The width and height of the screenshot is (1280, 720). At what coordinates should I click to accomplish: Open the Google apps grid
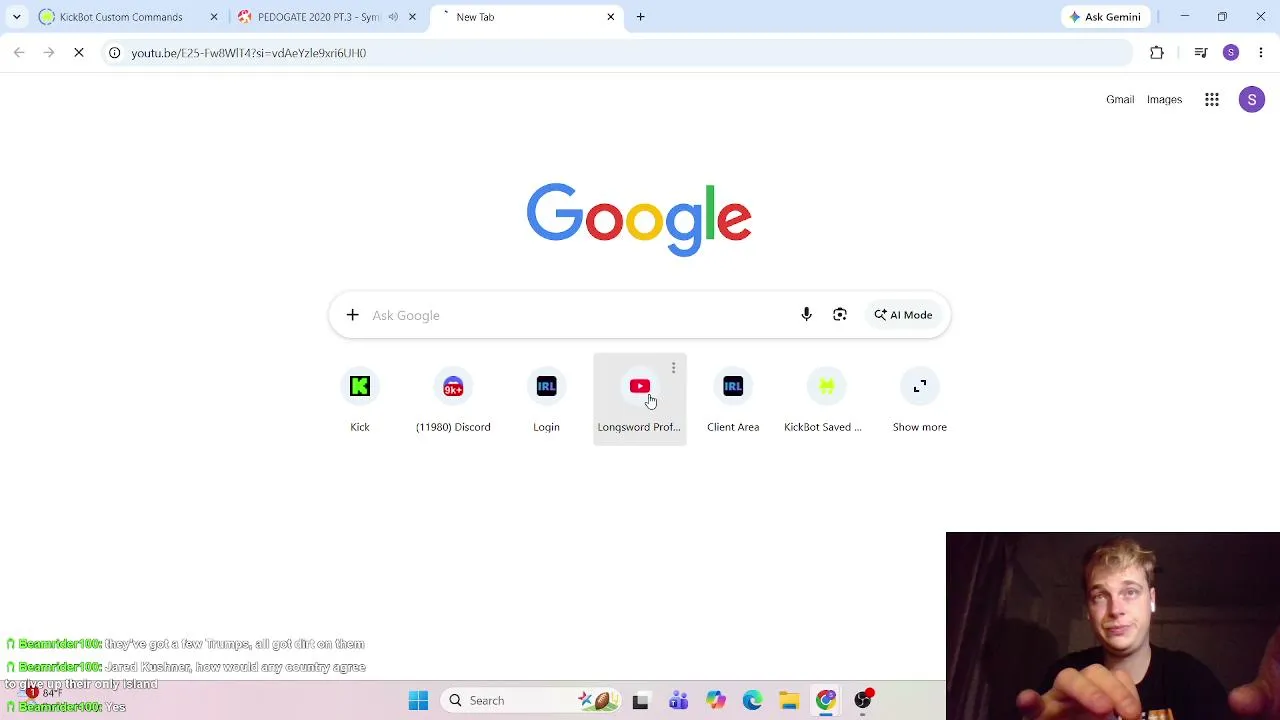[x=1212, y=100]
